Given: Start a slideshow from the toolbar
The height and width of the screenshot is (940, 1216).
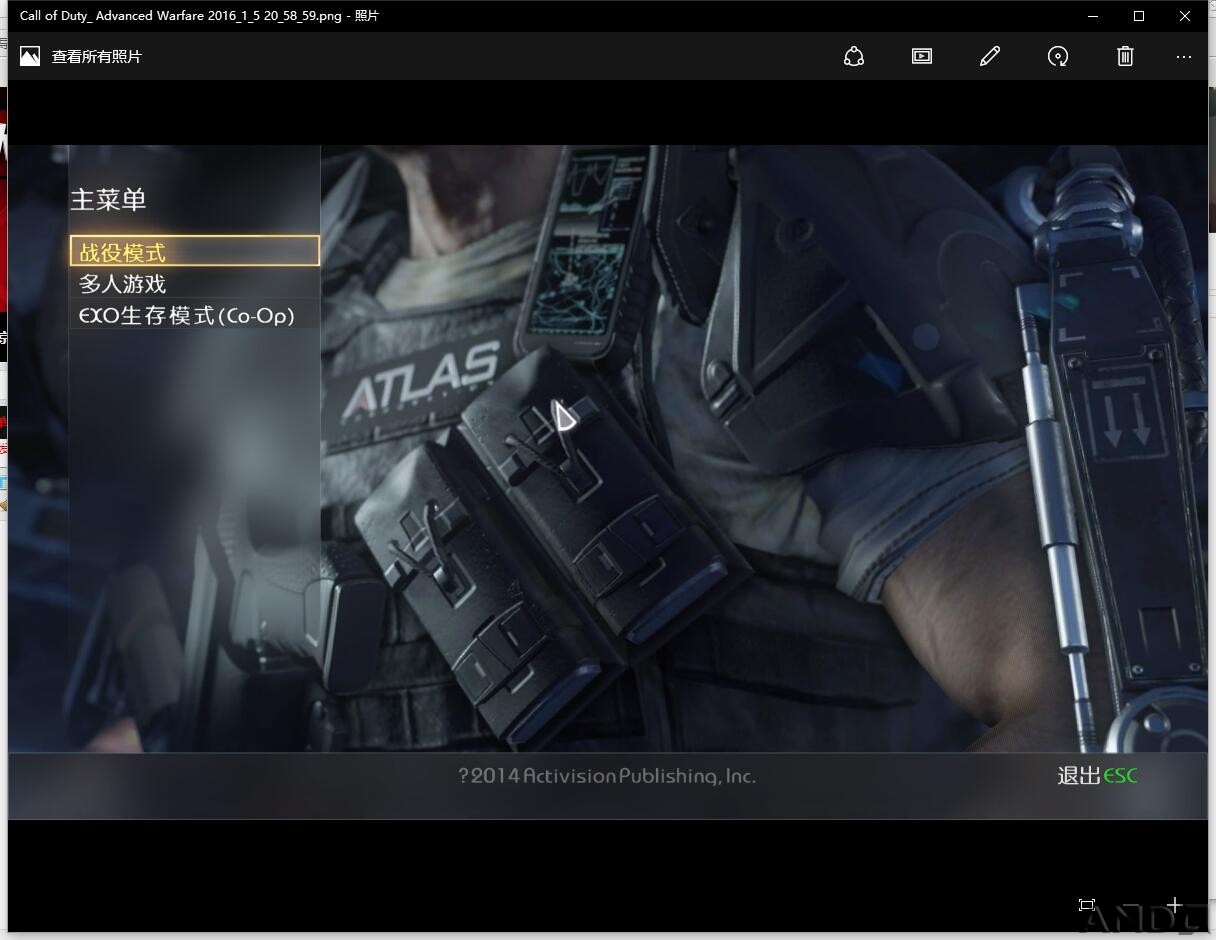Looking at the screenshot, I should (922, 56).
